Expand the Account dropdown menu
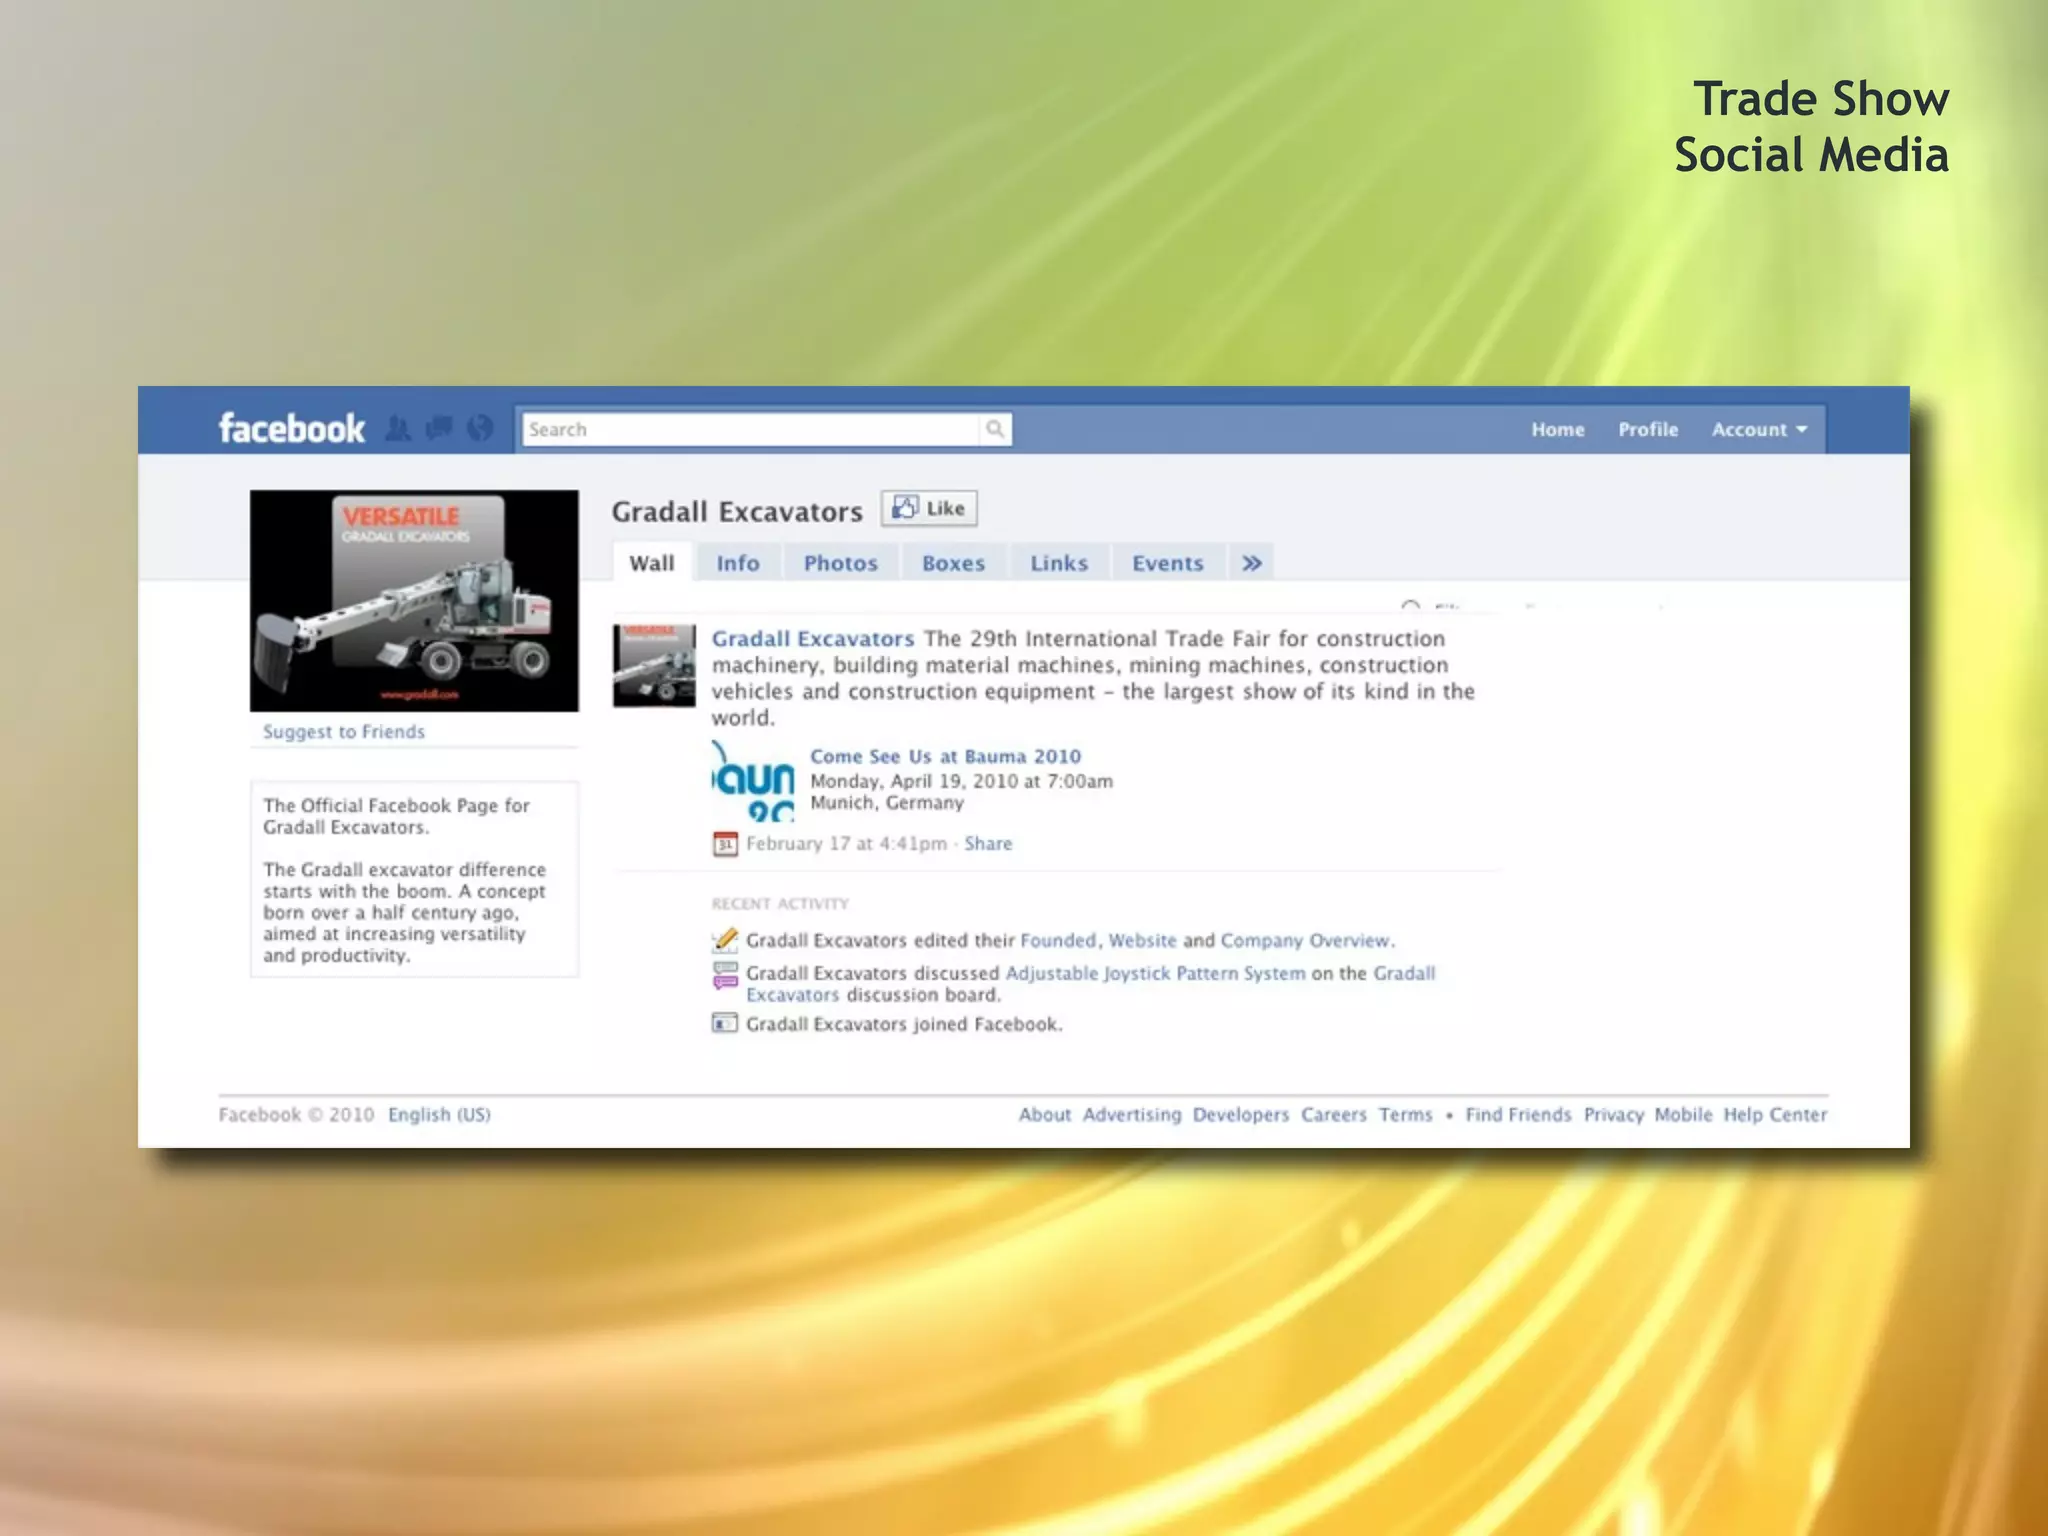This screenshot has height=1536, width=2048. [x=1759, y=429]
